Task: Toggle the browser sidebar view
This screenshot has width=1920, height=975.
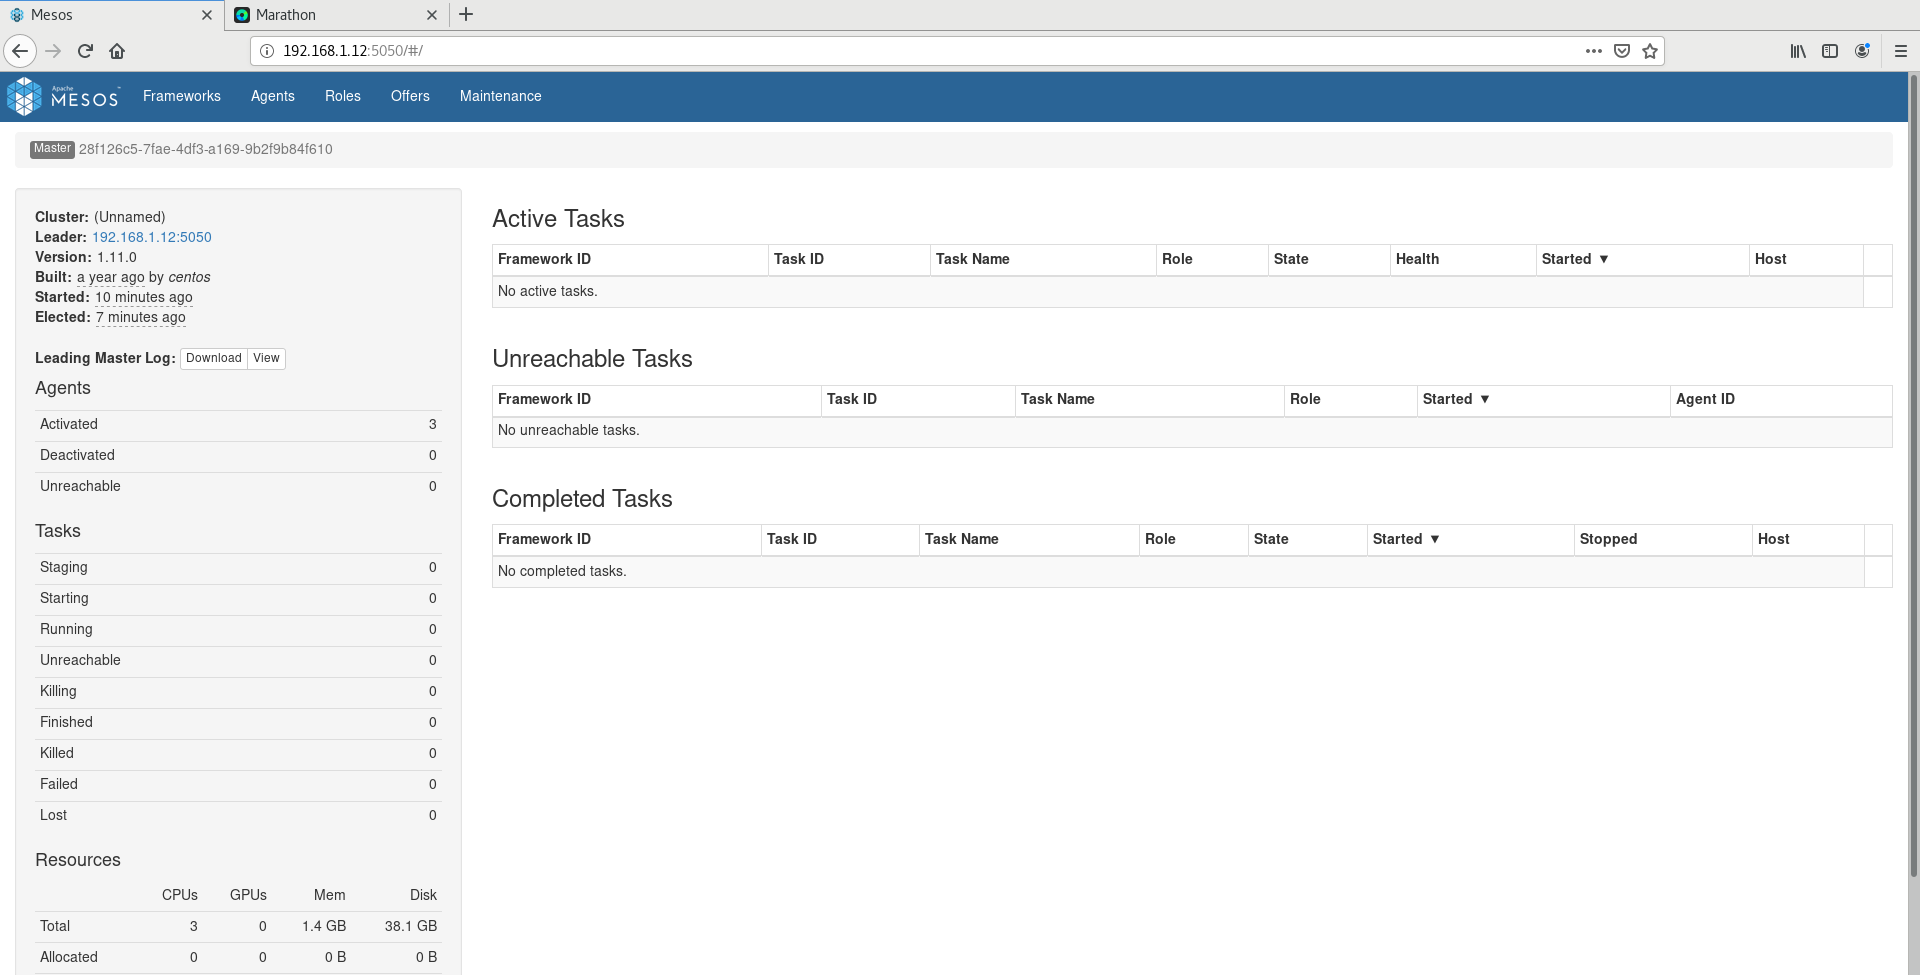Action: tap(1830, 51)
